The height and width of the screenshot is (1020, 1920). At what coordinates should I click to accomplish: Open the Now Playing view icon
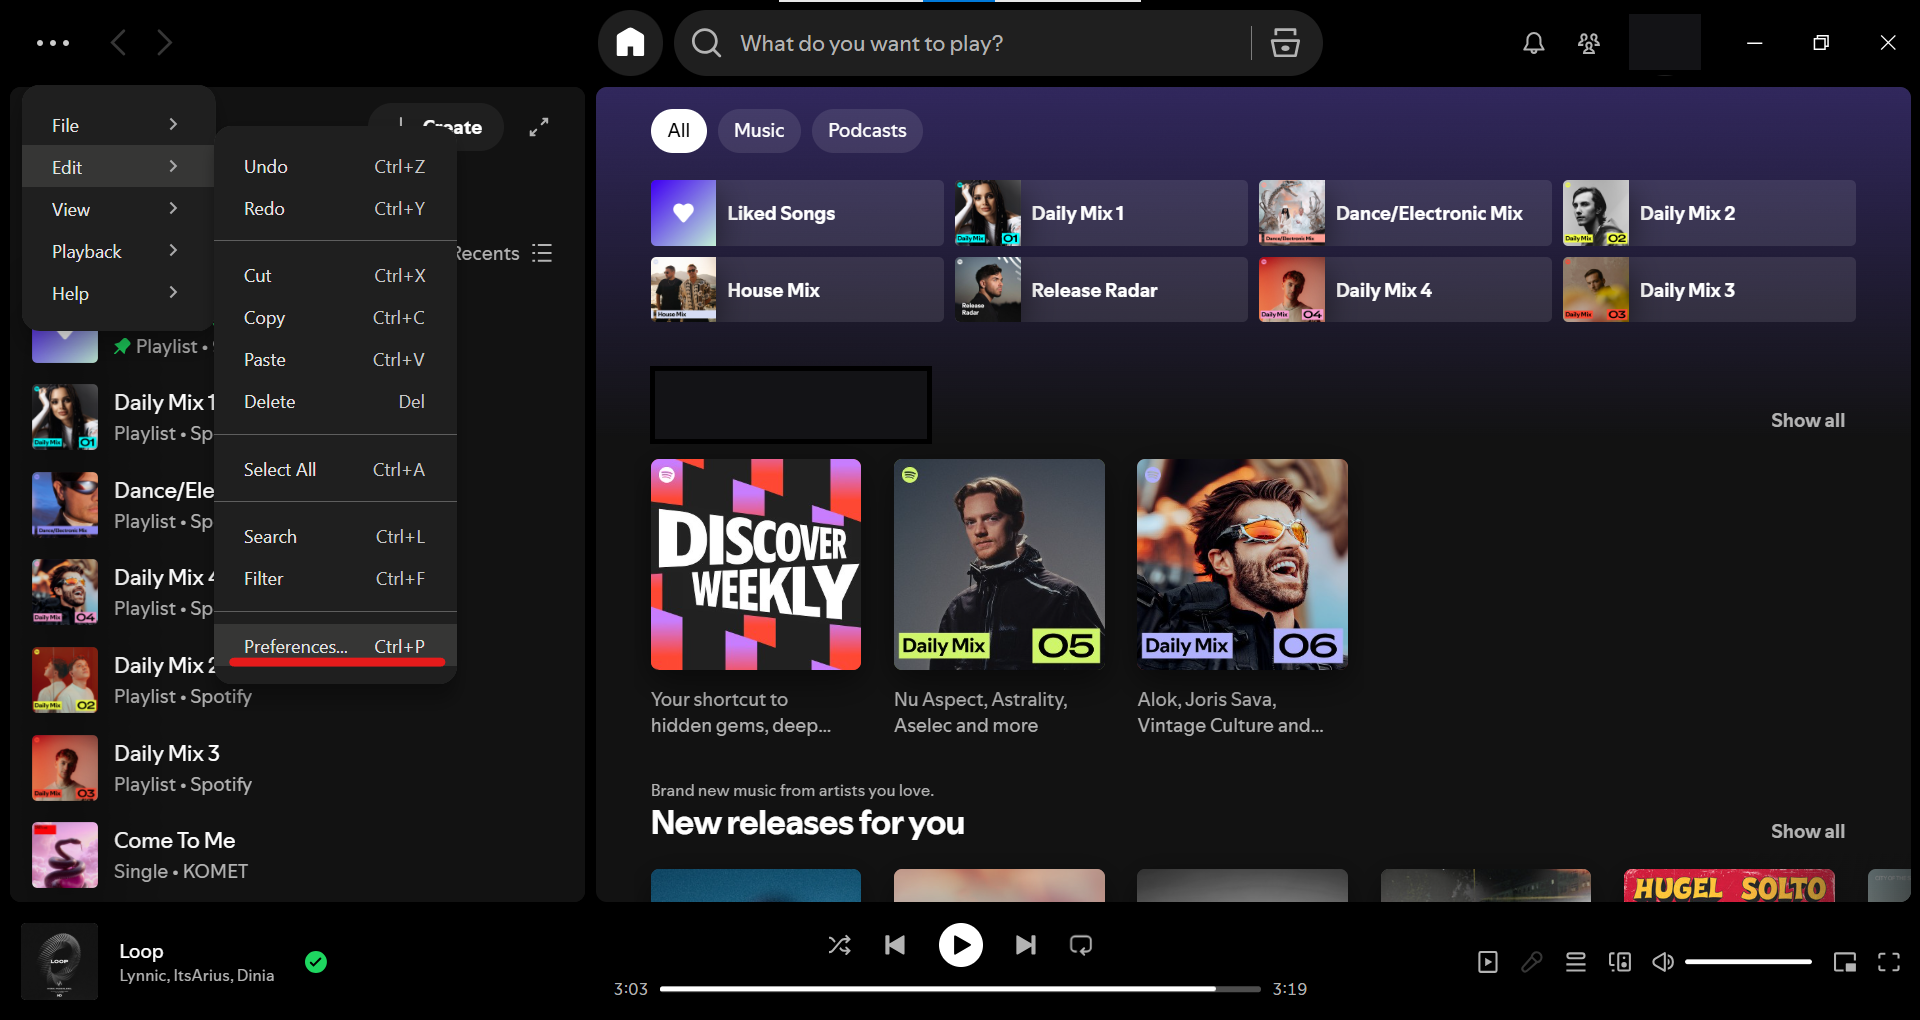pos(1488,962)
